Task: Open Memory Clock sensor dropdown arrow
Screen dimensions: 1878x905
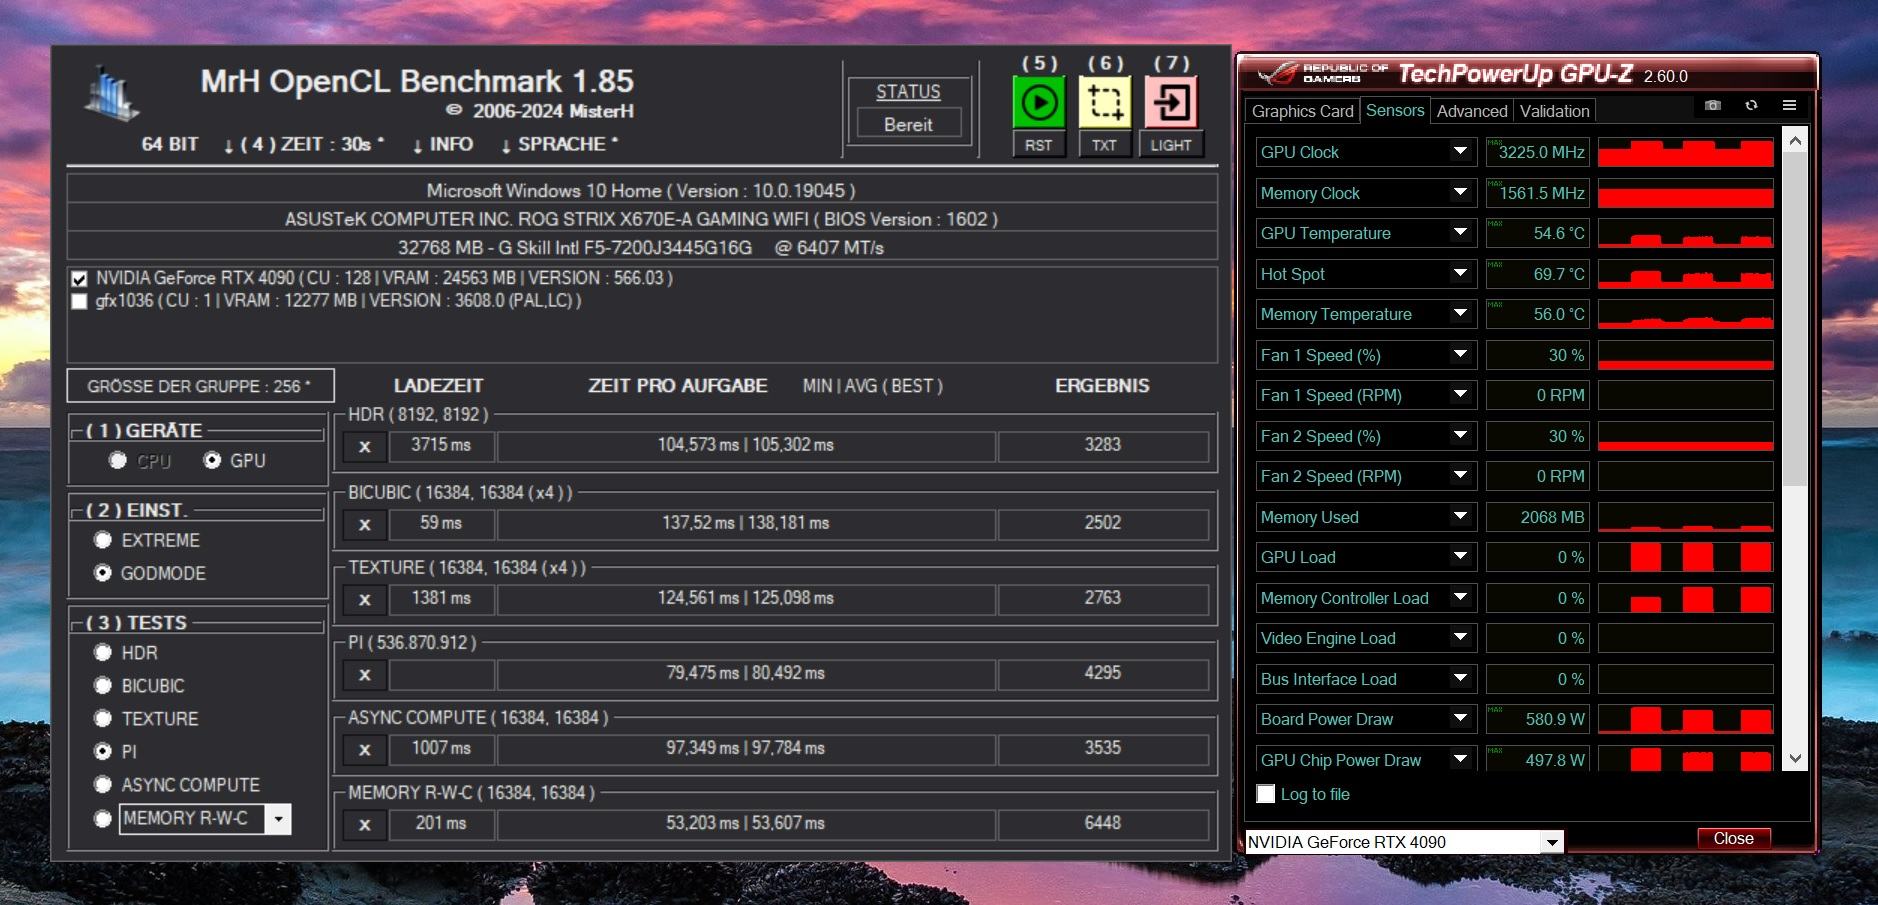Action: click(1460, 192)
